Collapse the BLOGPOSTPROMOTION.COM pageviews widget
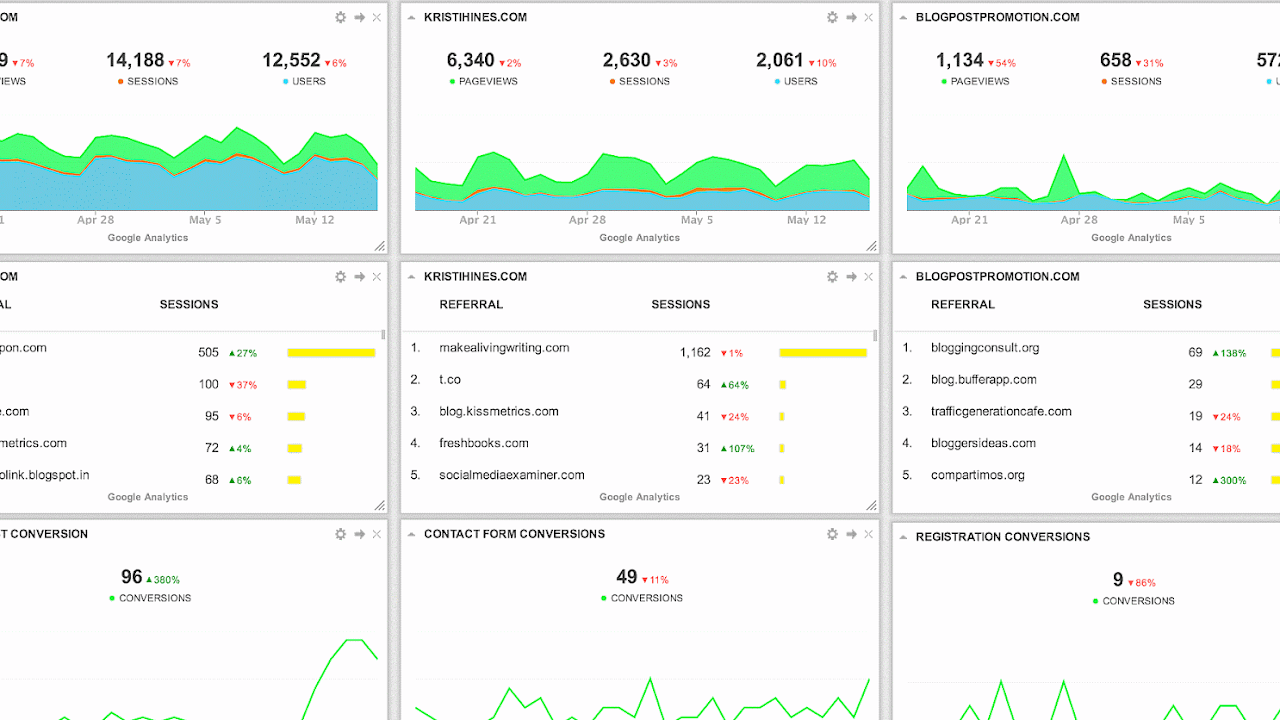The image size is (1280, 720). click(904, 17)
